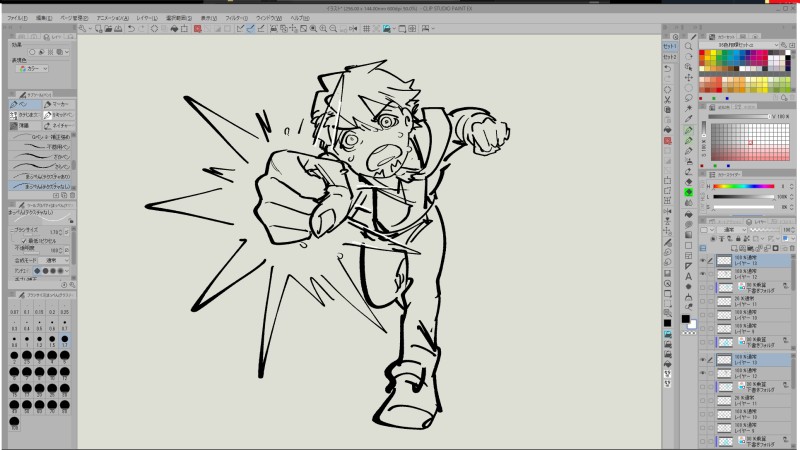Open the ファイル menu

17,18
